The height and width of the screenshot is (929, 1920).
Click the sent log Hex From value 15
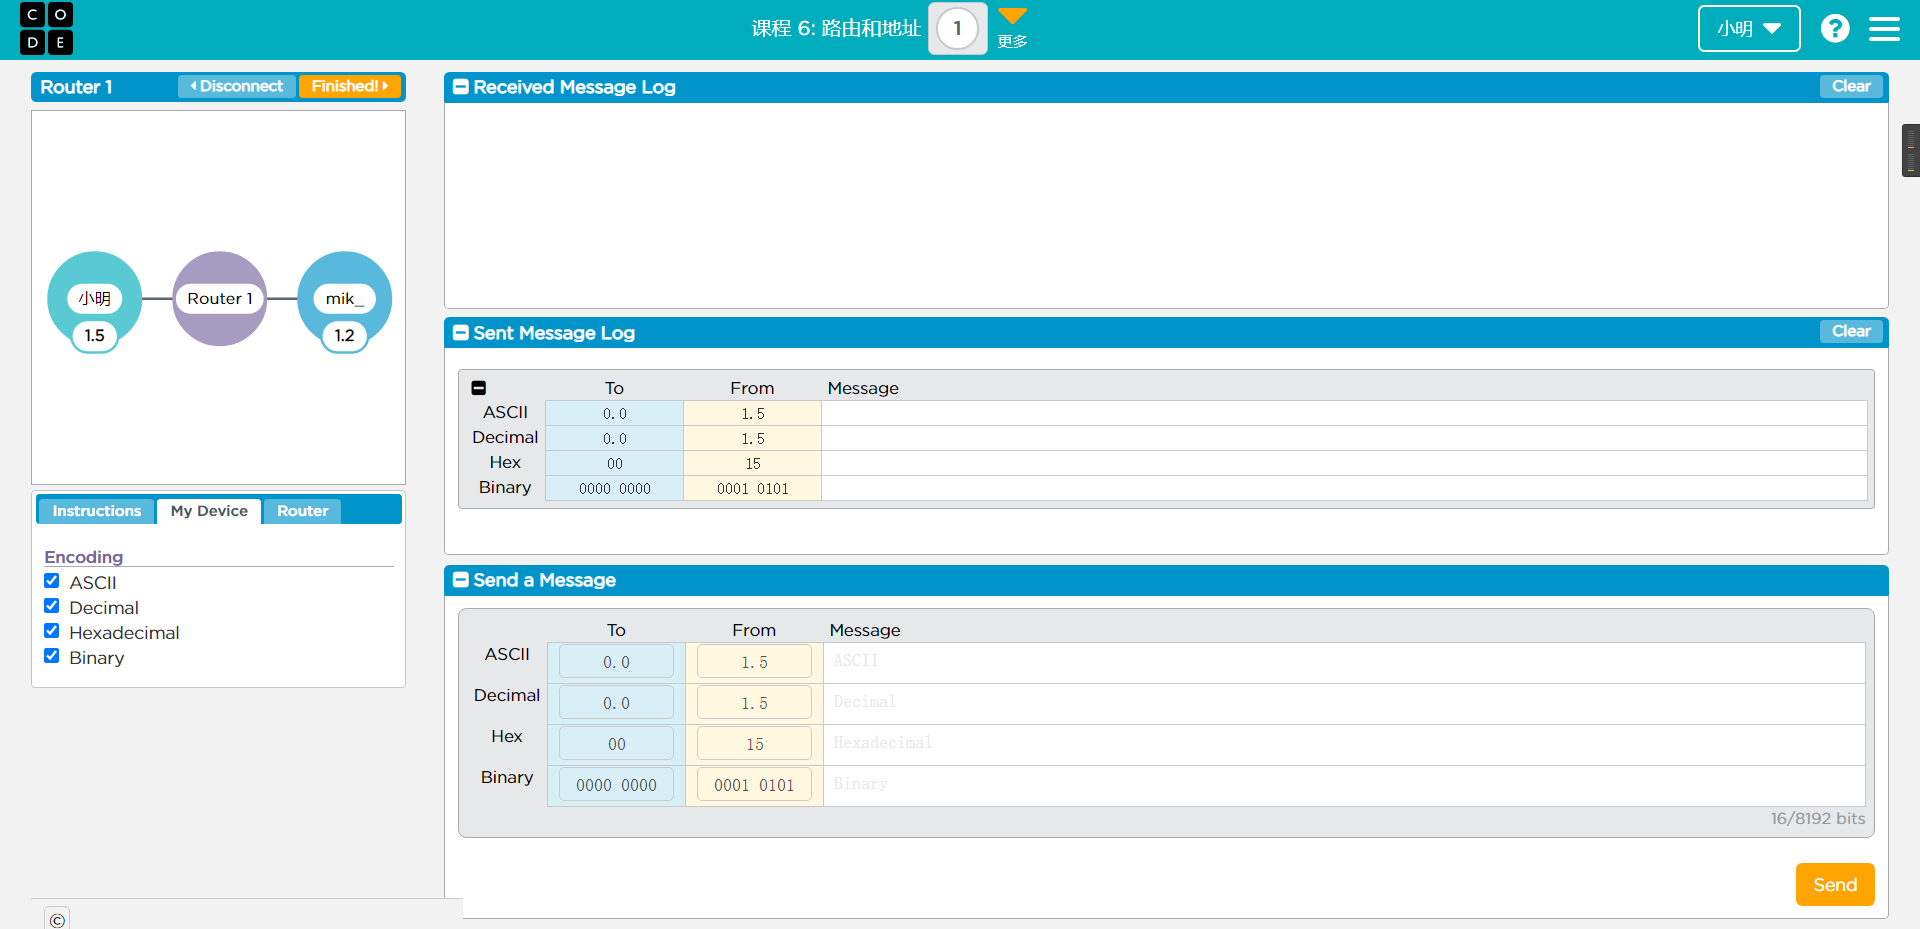pyautogui.click(x=753, y=463)
